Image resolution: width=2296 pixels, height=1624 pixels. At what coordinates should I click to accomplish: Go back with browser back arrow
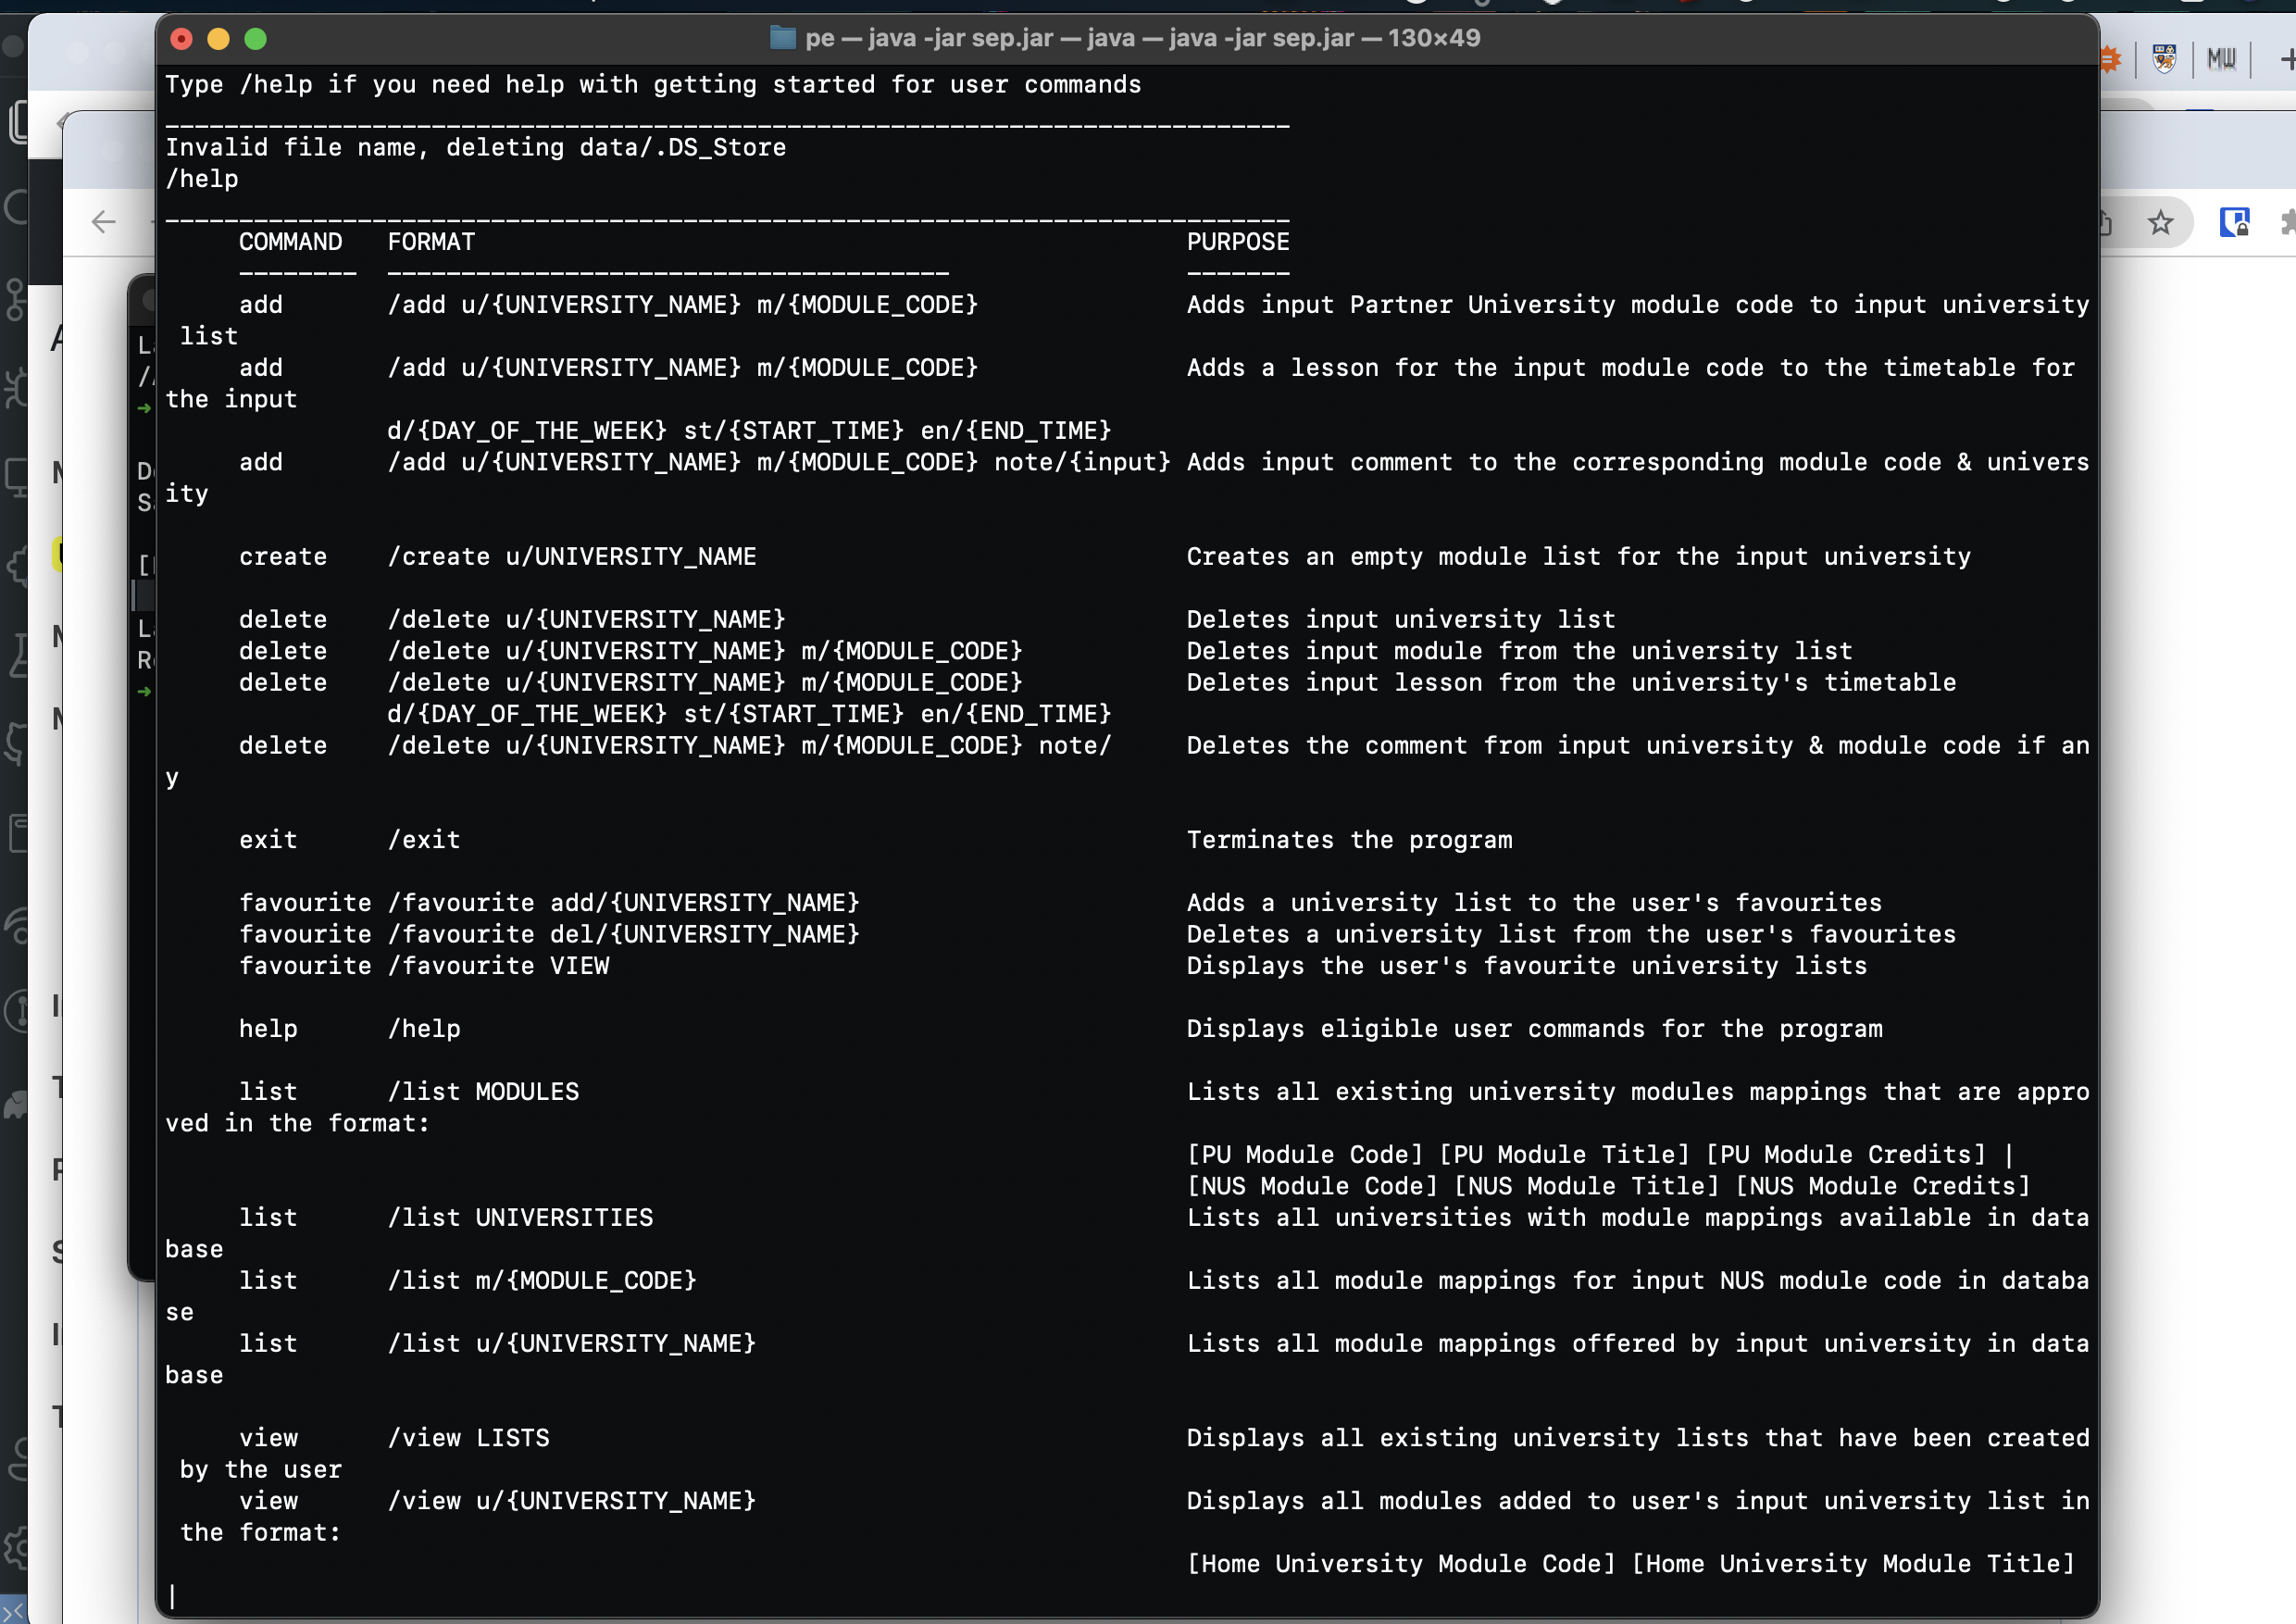103,222
